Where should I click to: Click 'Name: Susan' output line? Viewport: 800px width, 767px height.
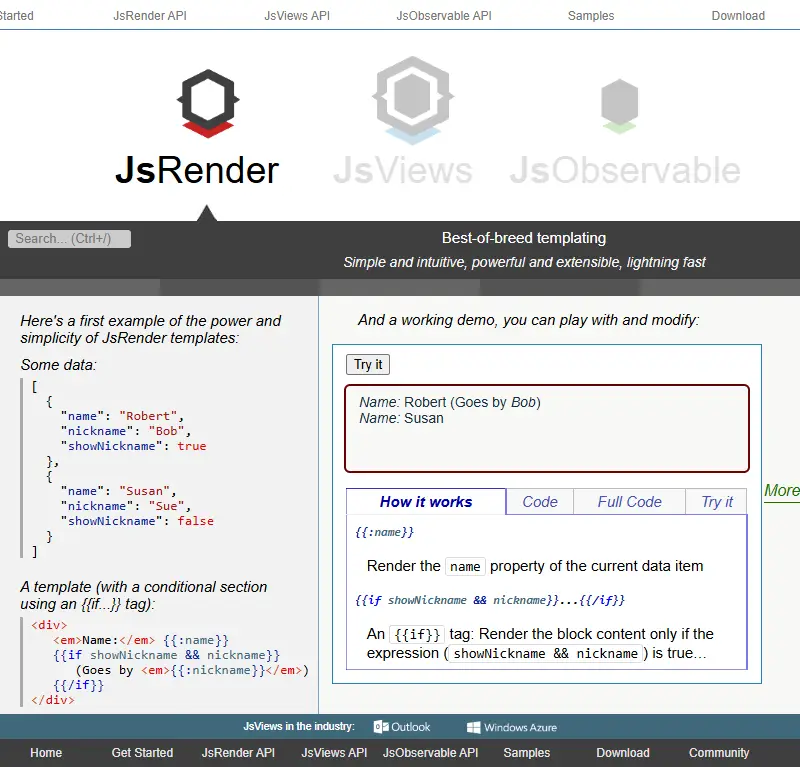tap(401, 418)
